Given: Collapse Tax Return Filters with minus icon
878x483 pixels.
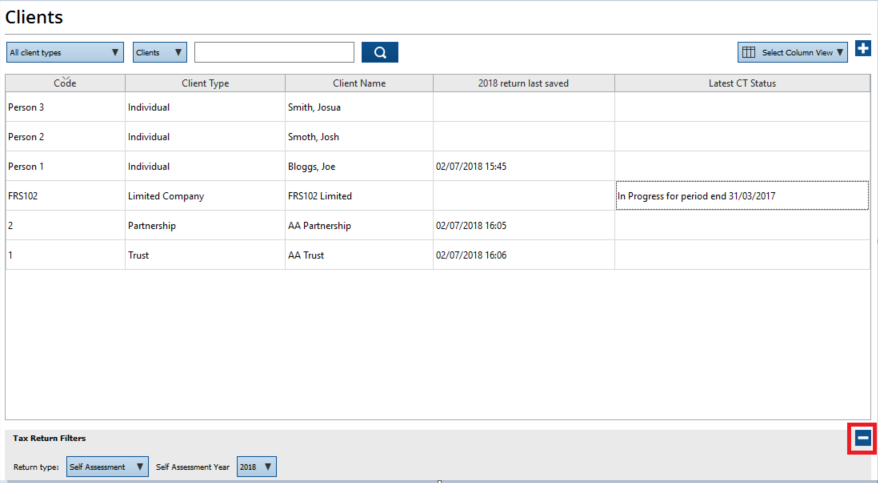Looking at the screenshot, I should [862, 438].
